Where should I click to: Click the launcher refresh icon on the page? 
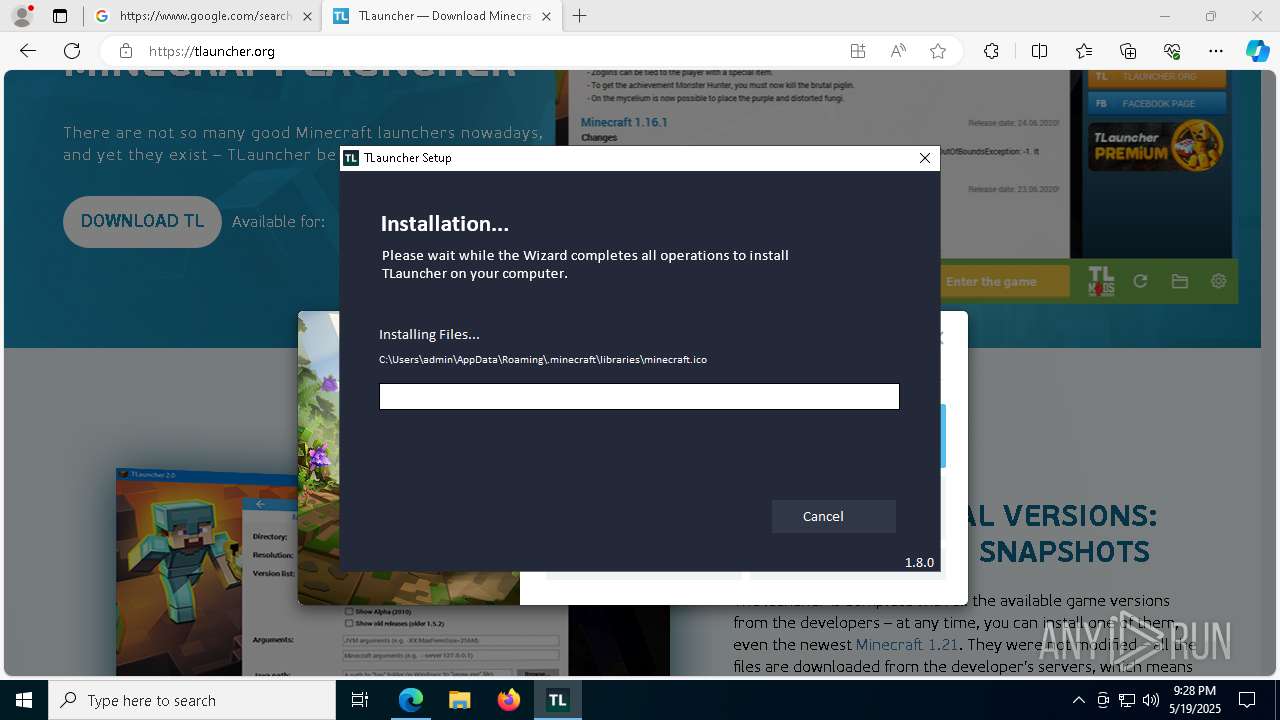1140,282
